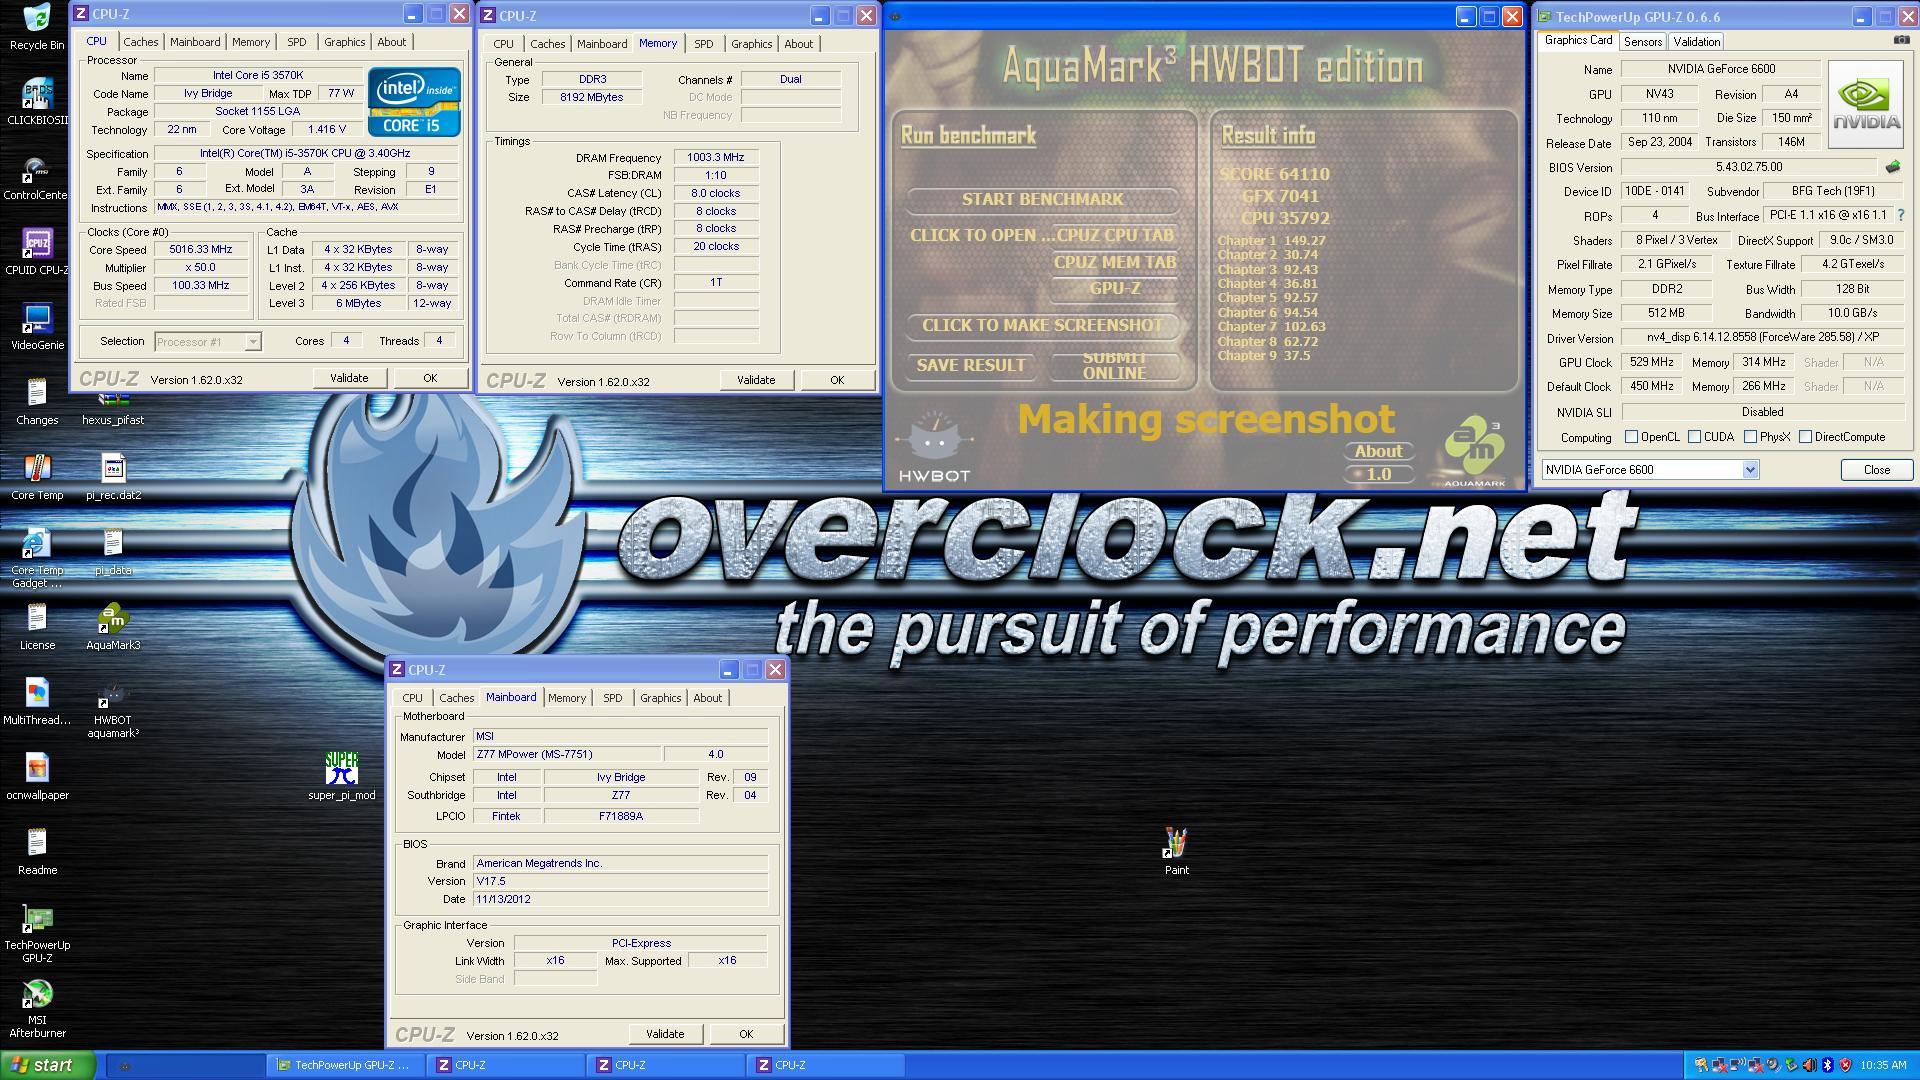
Task: Open About tab in CPU tab window
Action: pyautogui.click(x=392, y=42)
